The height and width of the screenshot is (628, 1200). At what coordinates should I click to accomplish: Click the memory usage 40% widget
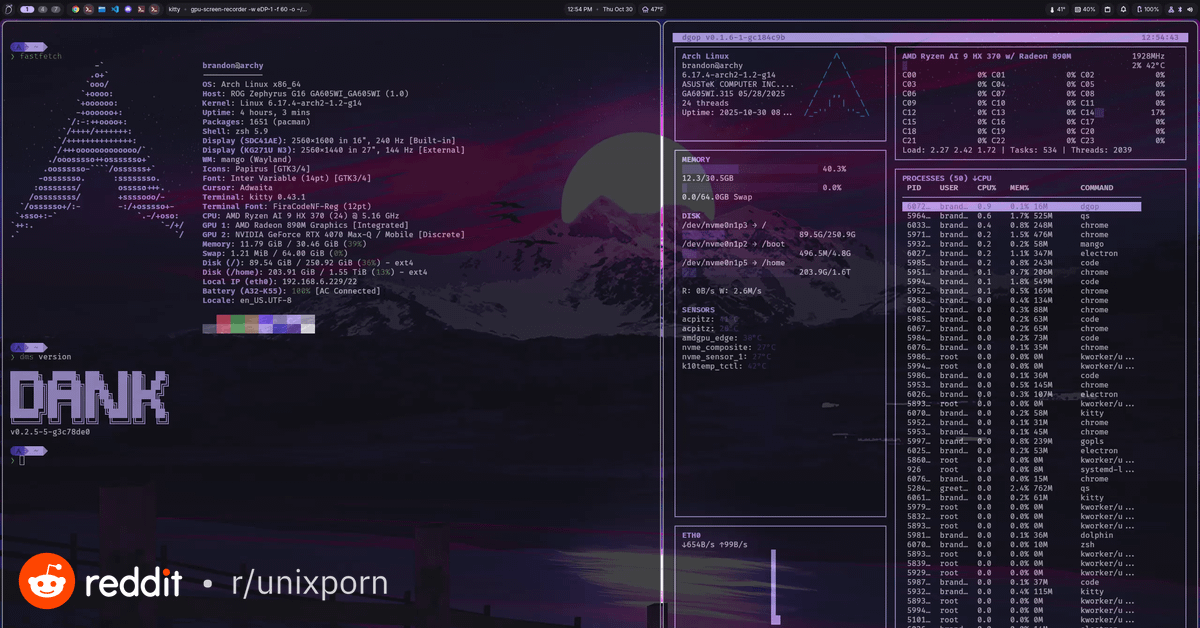point(1084,9)
